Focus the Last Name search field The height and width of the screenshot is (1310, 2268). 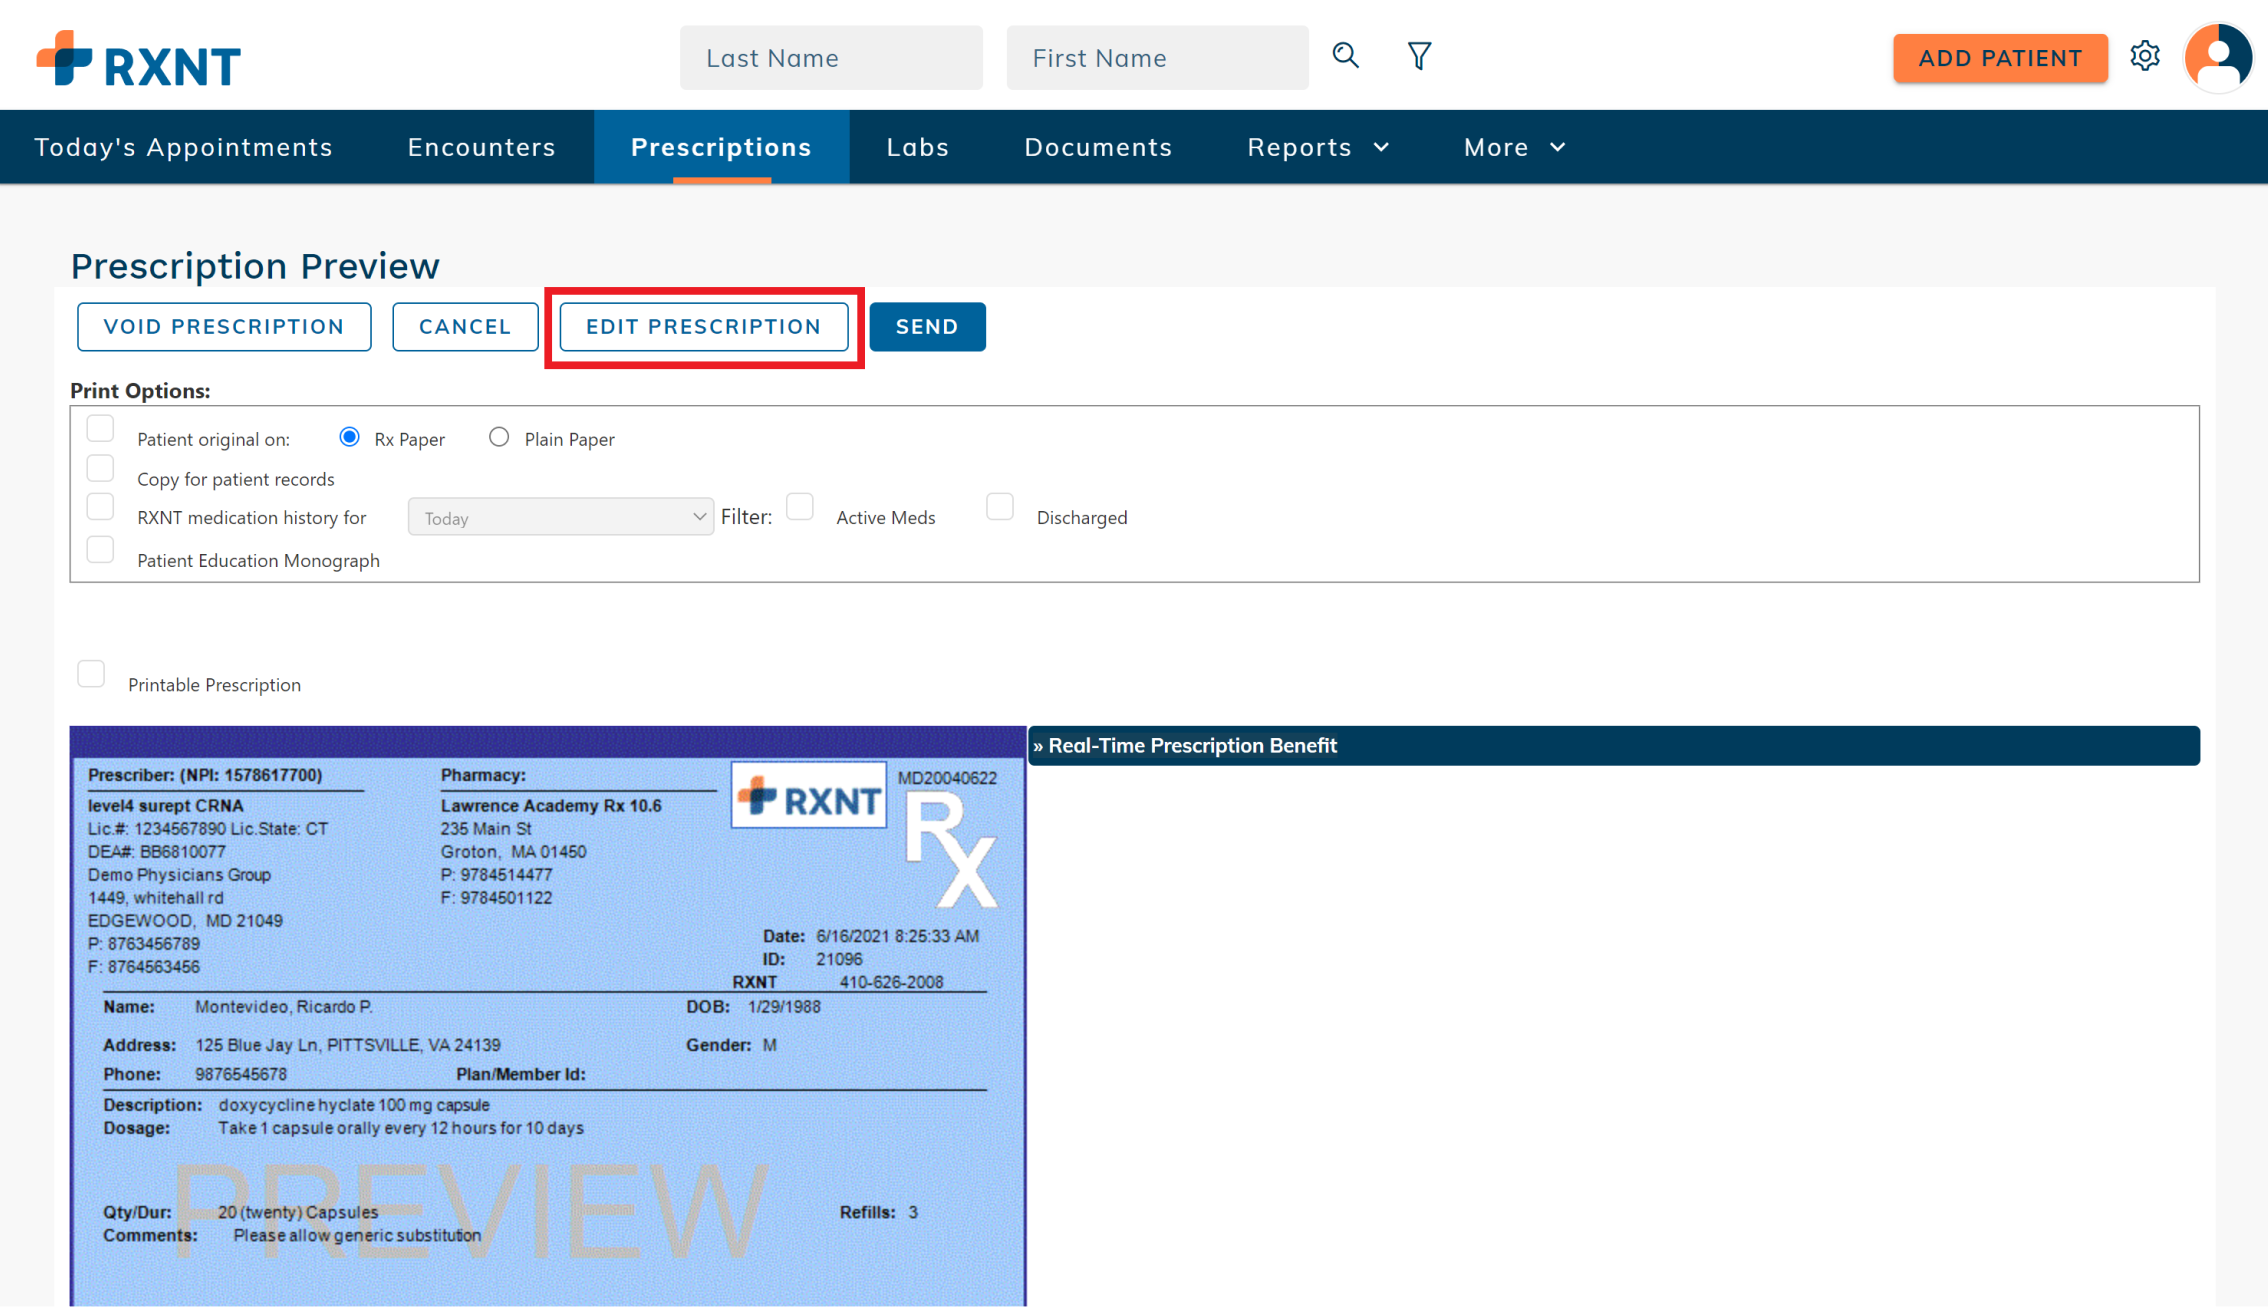coord(831,58)
